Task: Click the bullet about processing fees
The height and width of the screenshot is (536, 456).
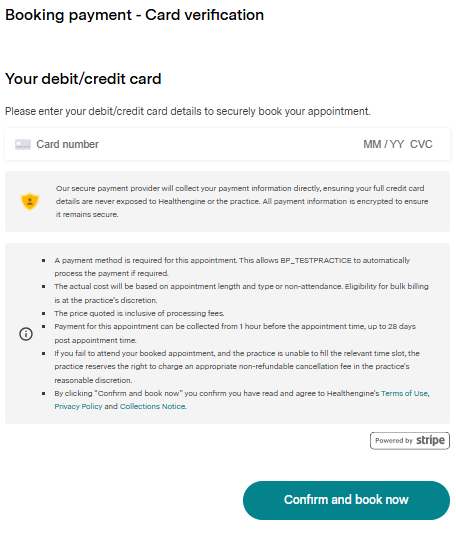Action: 139,313
